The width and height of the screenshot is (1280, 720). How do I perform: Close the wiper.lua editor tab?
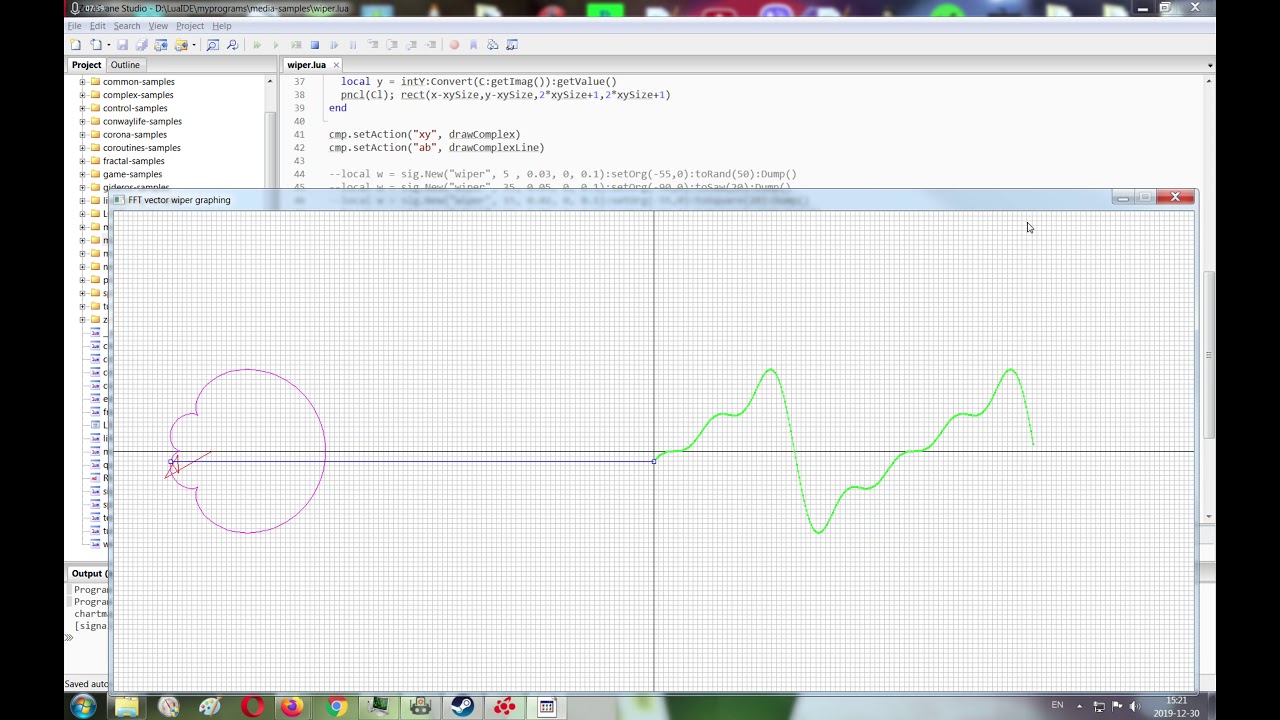tap(337, 65)
